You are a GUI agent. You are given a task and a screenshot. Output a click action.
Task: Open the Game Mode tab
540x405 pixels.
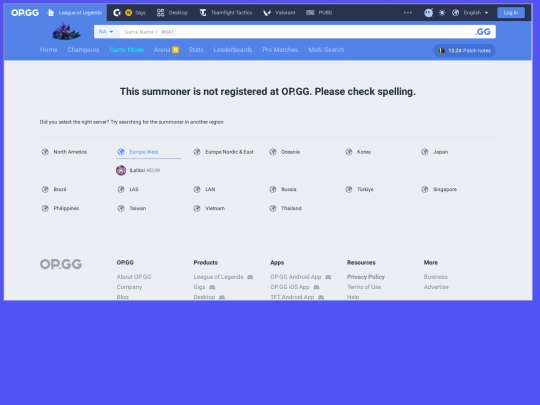tap(127, 50)
